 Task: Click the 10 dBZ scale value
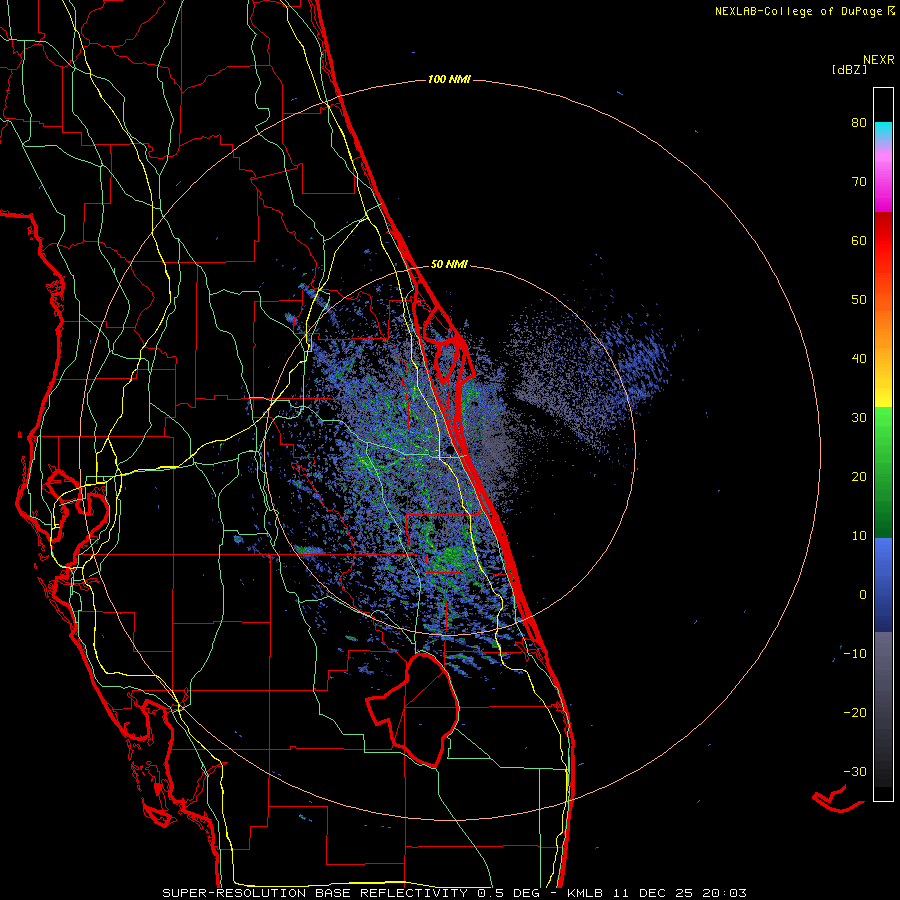pos(859,536)
